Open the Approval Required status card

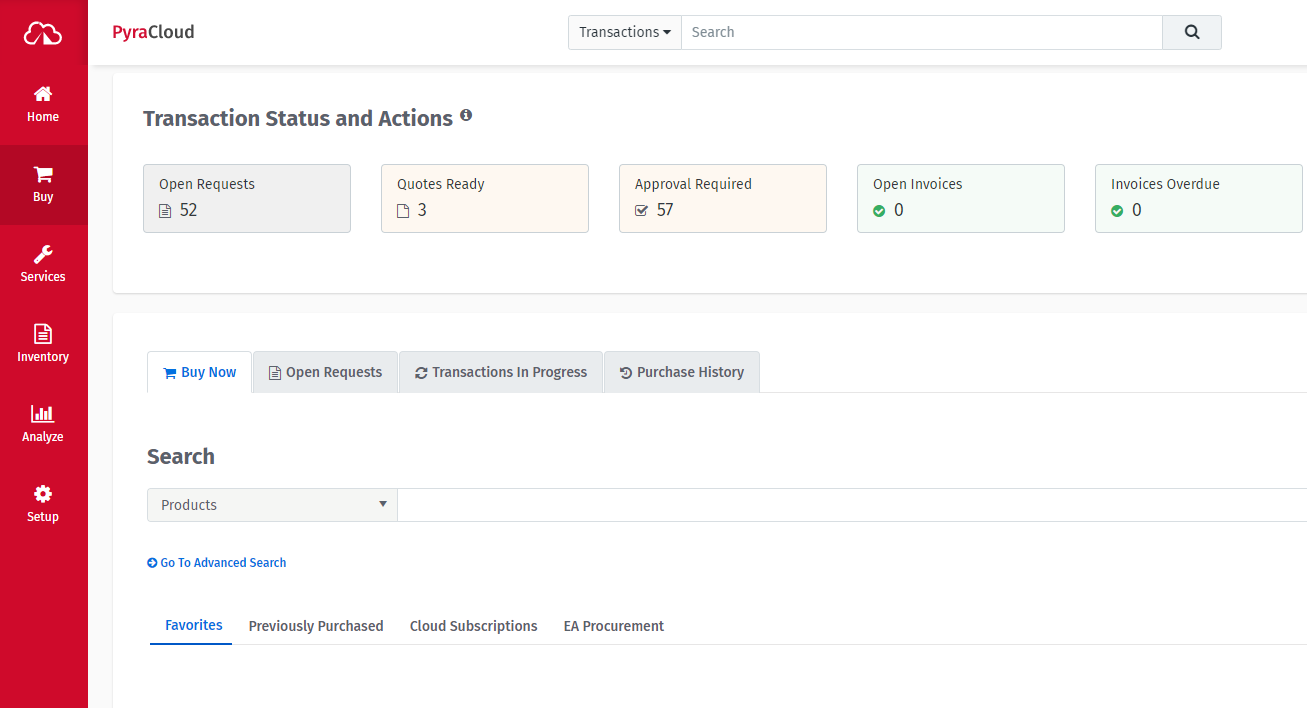coord(722,198)
